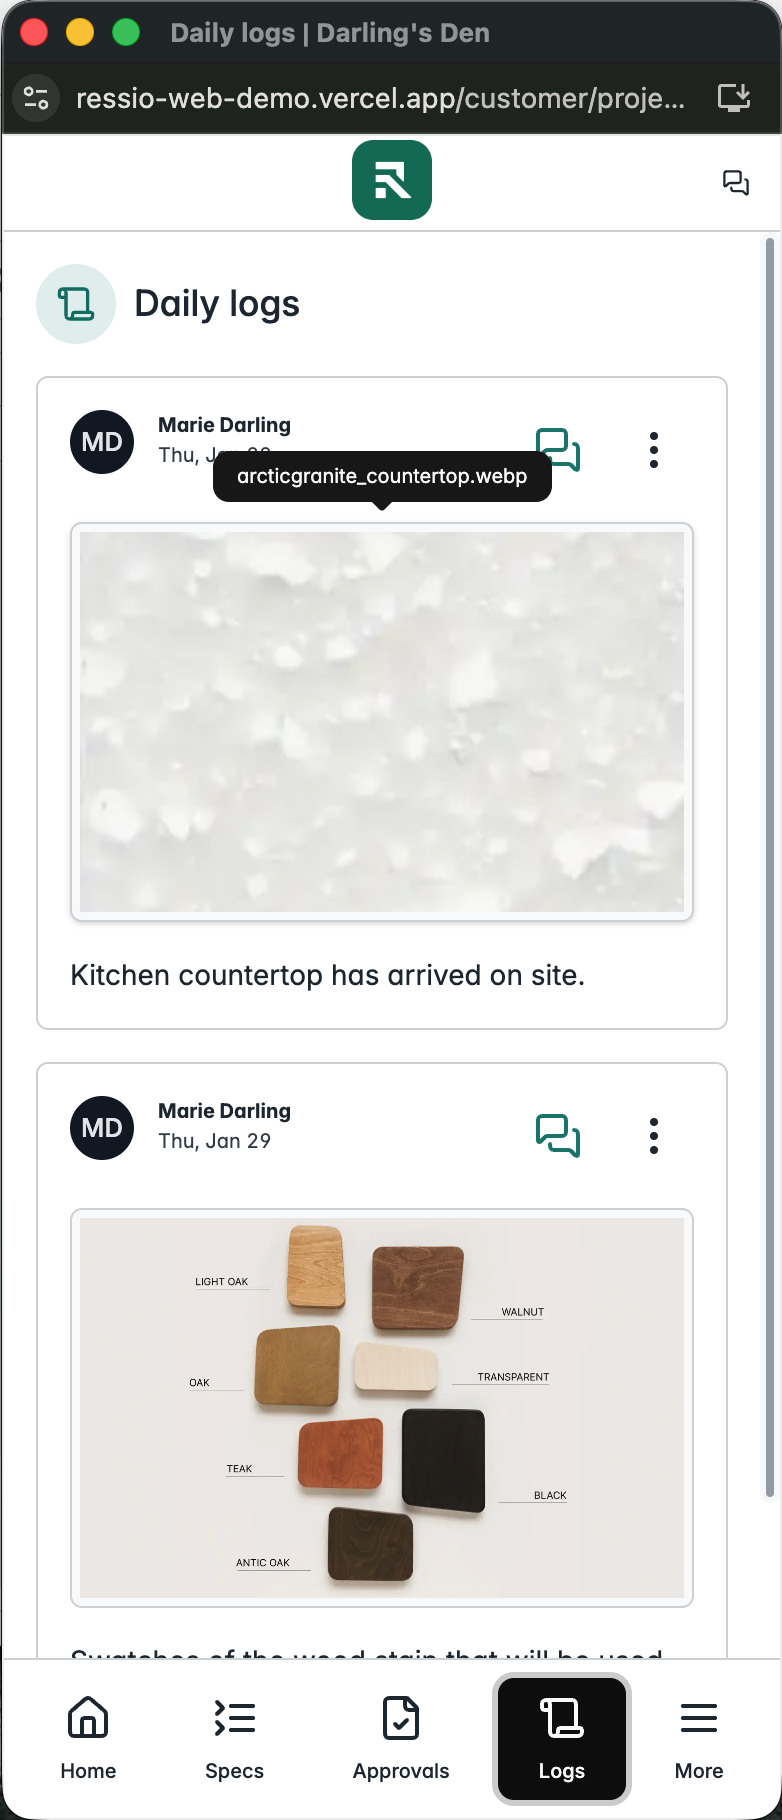Click the MD avatar on first log
This screenshot has width=782, height=1820.
pyautogui.click(x=102, y=442)
